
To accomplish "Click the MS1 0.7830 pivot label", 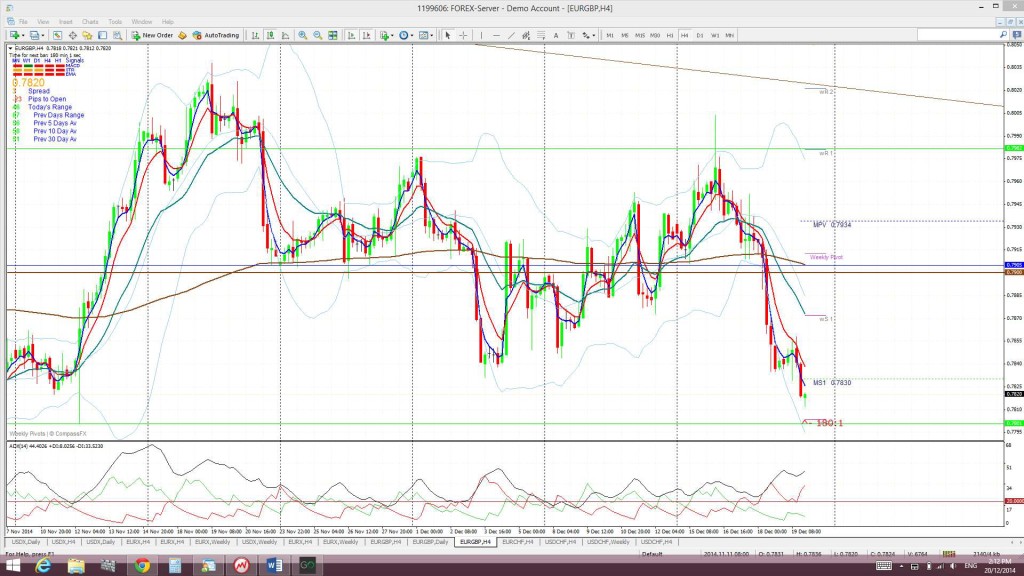I will click(832, 383).
